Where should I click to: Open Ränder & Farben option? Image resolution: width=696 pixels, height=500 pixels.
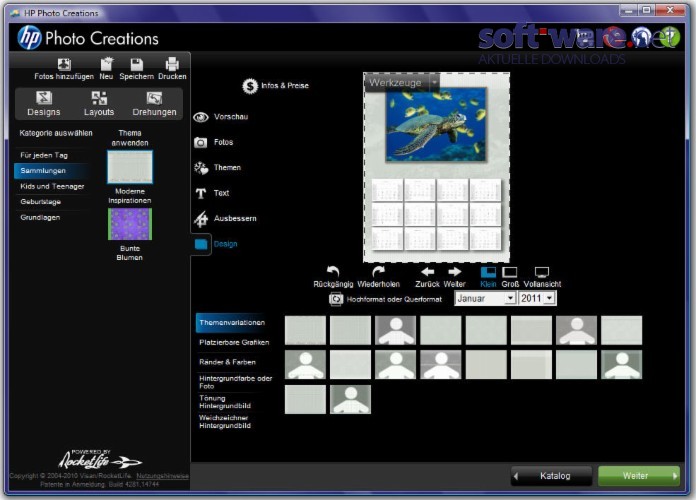[x=228, y=362]
